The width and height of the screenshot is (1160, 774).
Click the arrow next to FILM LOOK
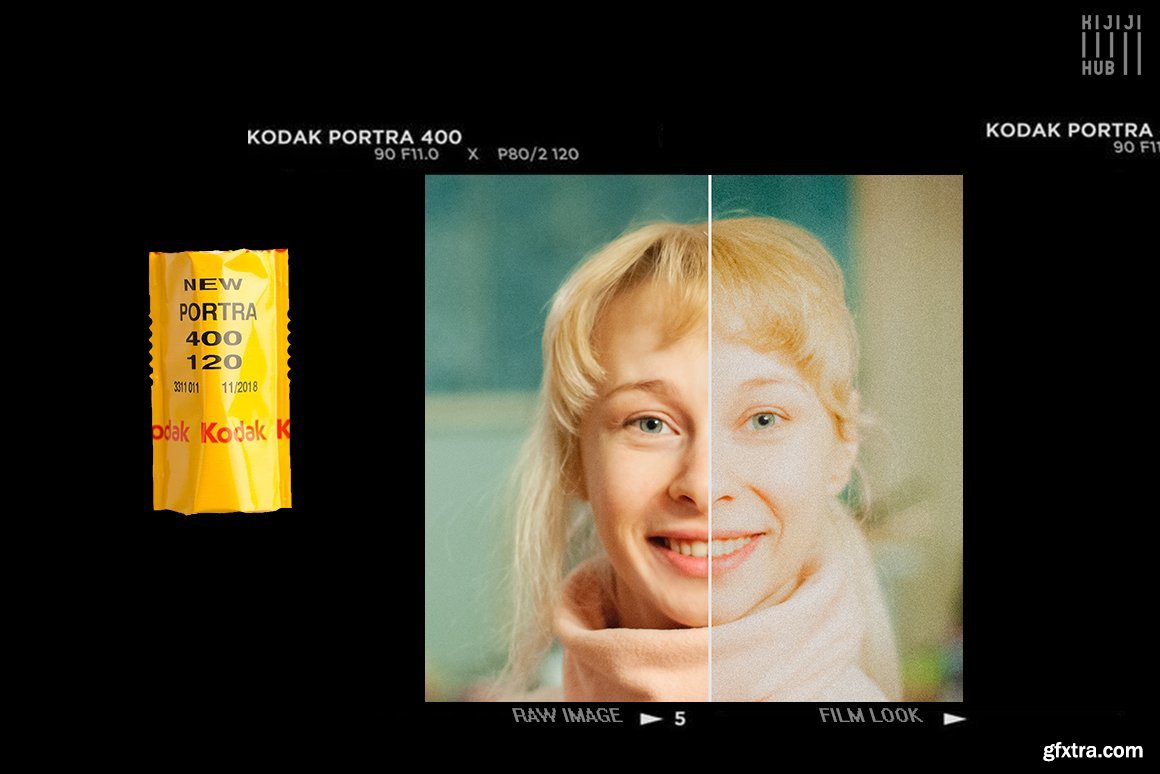tap(954, 718)
